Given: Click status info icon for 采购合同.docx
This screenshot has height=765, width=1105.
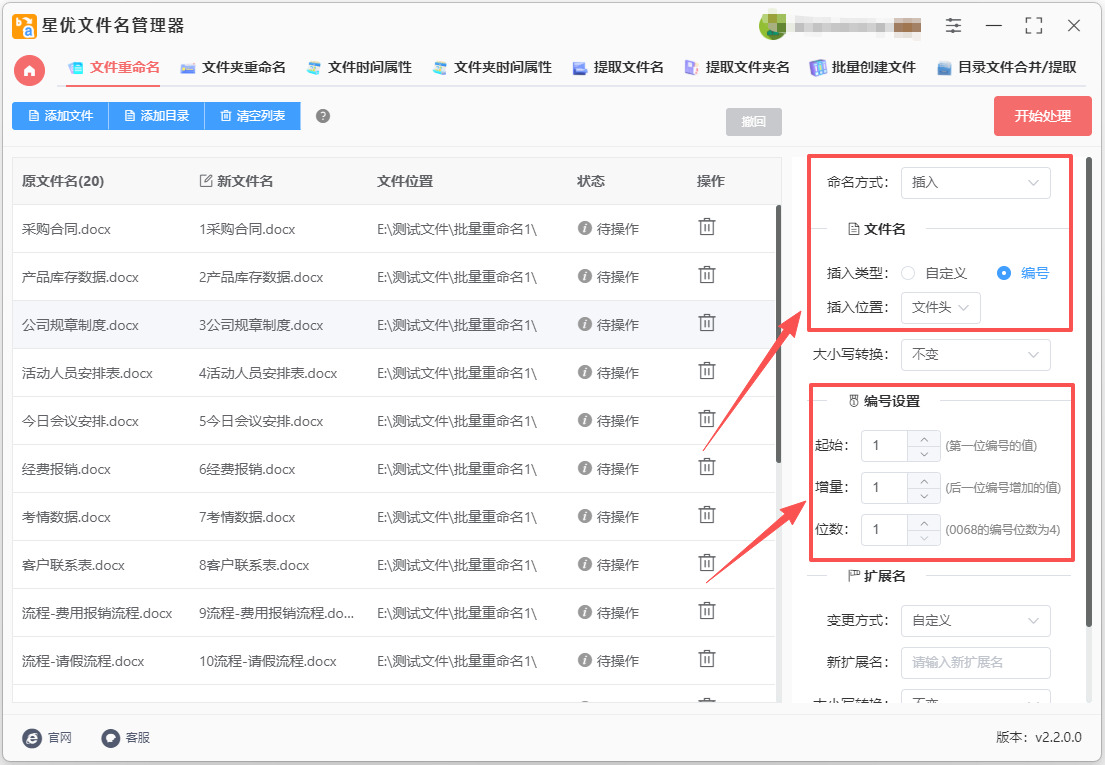Looking at the screenshot, I should point(584,228).
